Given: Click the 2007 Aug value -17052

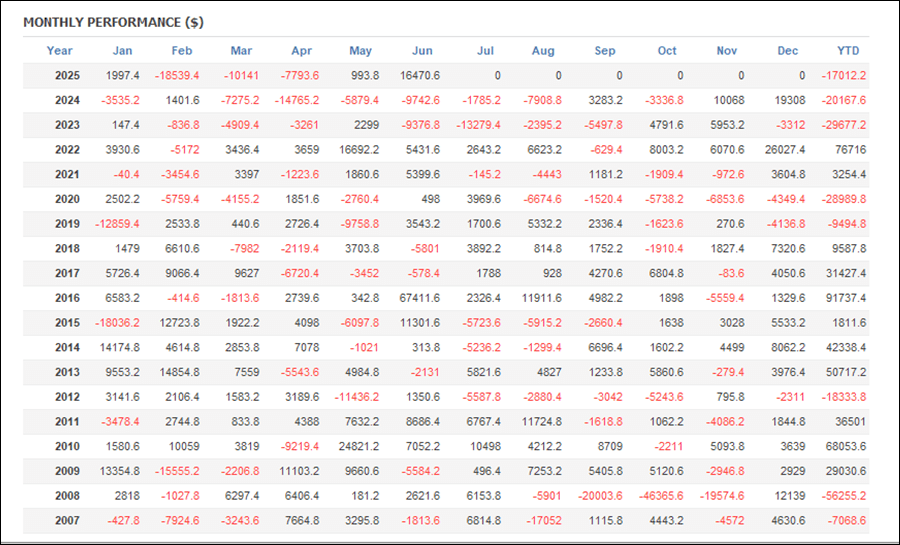Looking at the screenshot, I should pyautogui.click(x=544, y=520).
